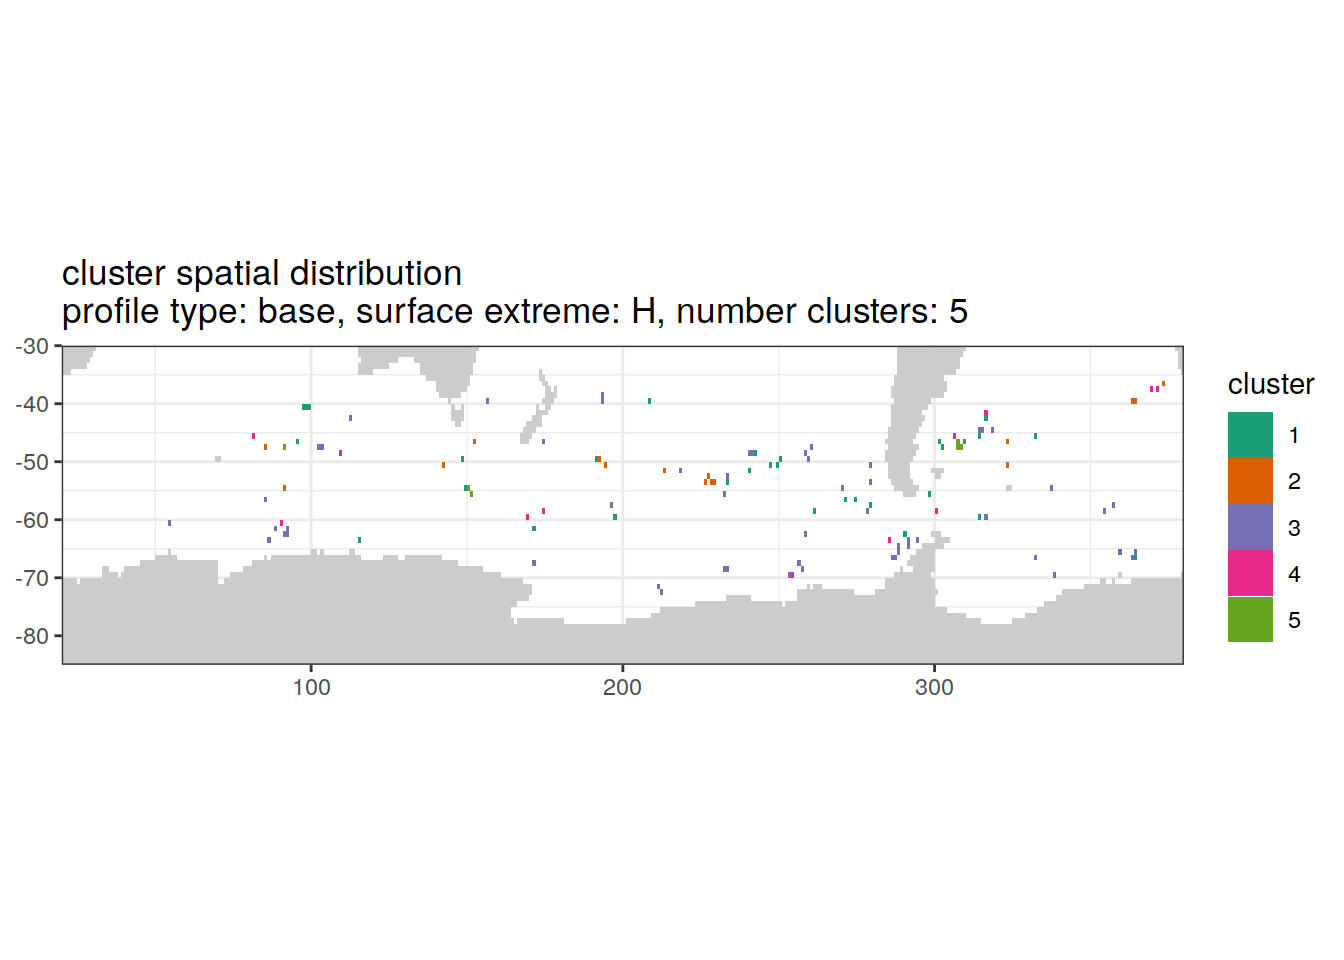
Task: Click the green cluster 5 legend swatch
Action: 1250,619
